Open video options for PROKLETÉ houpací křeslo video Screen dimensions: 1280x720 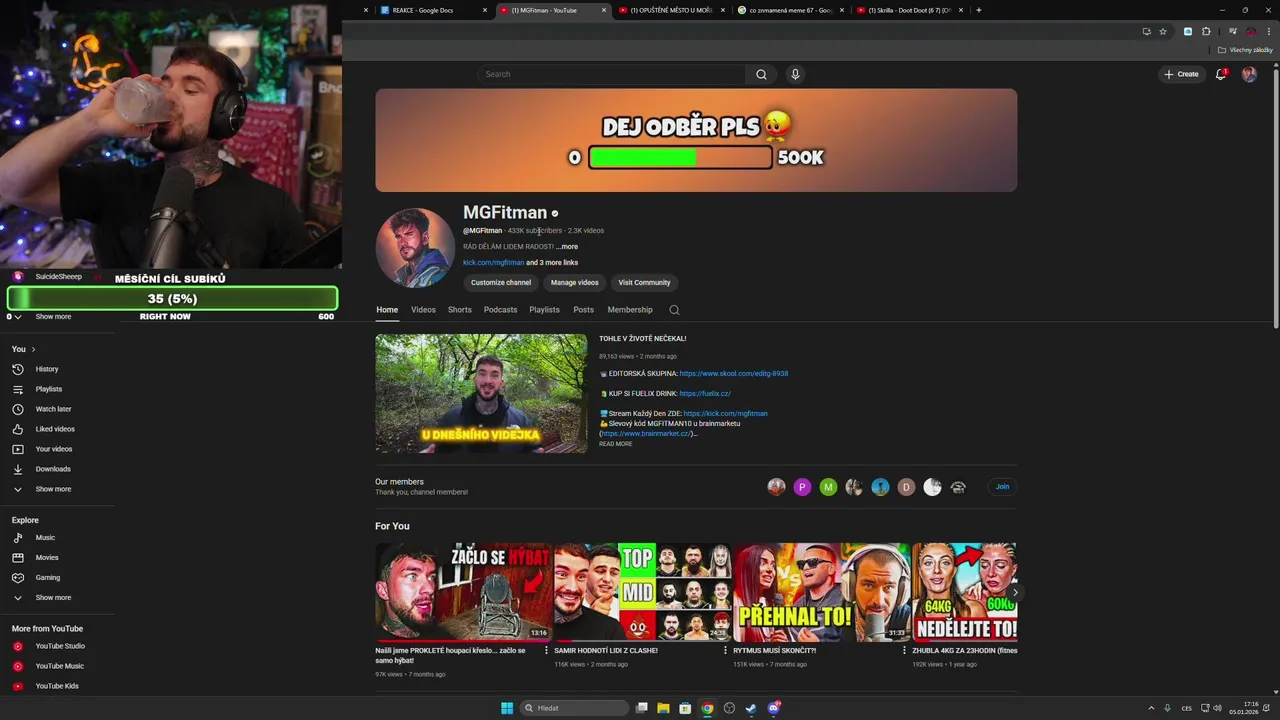tap(546, 650)
